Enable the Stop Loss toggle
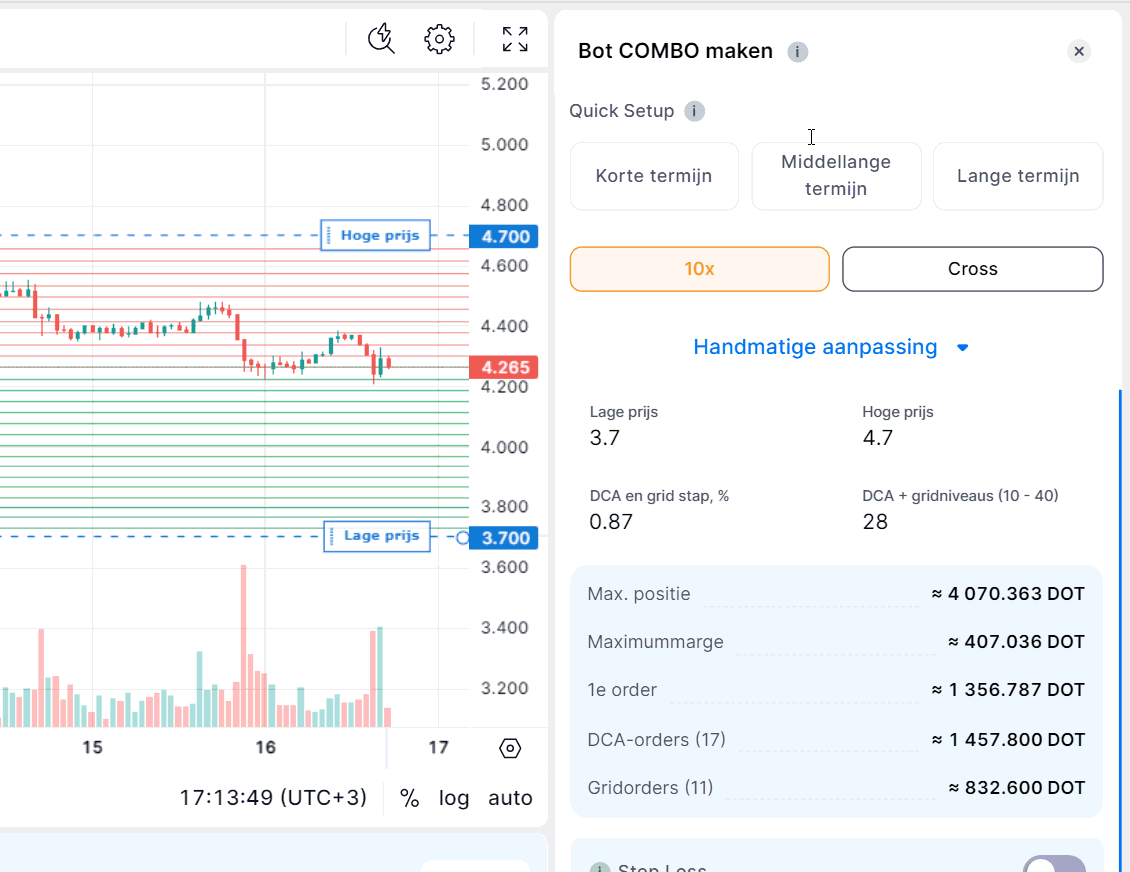1130x872 pixels. (1053, 866)
